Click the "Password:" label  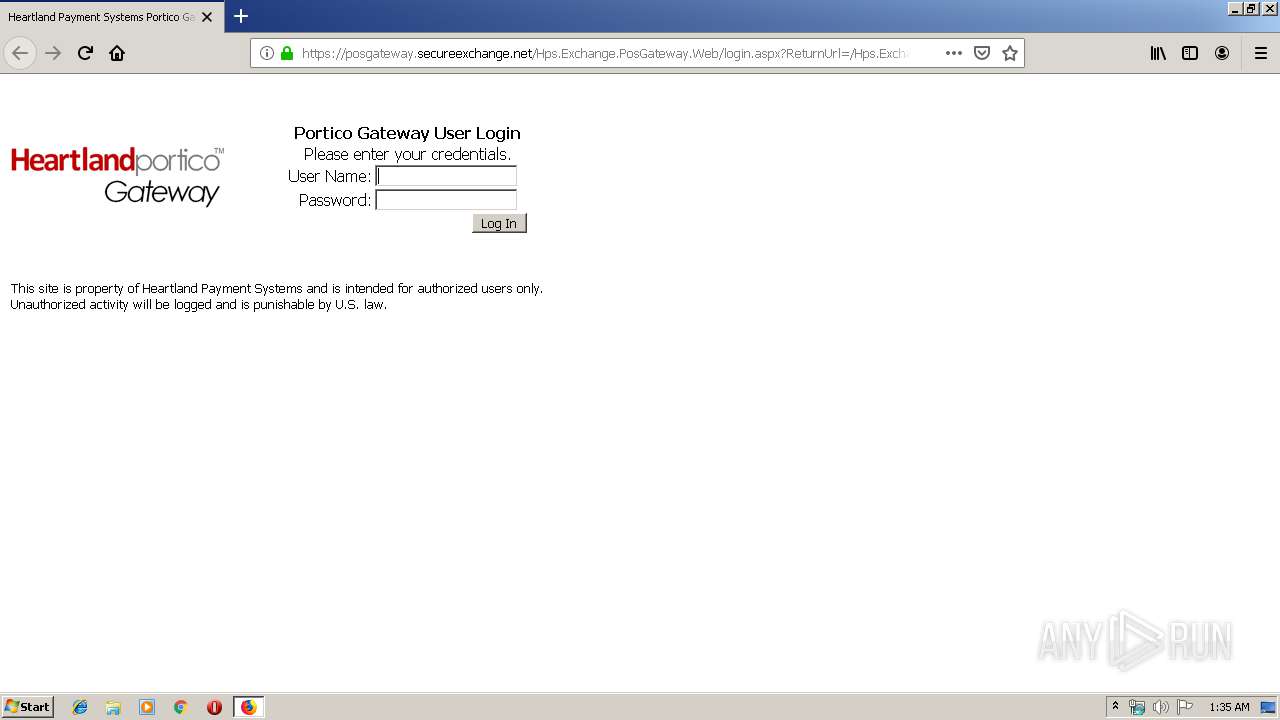coord(335,200)
